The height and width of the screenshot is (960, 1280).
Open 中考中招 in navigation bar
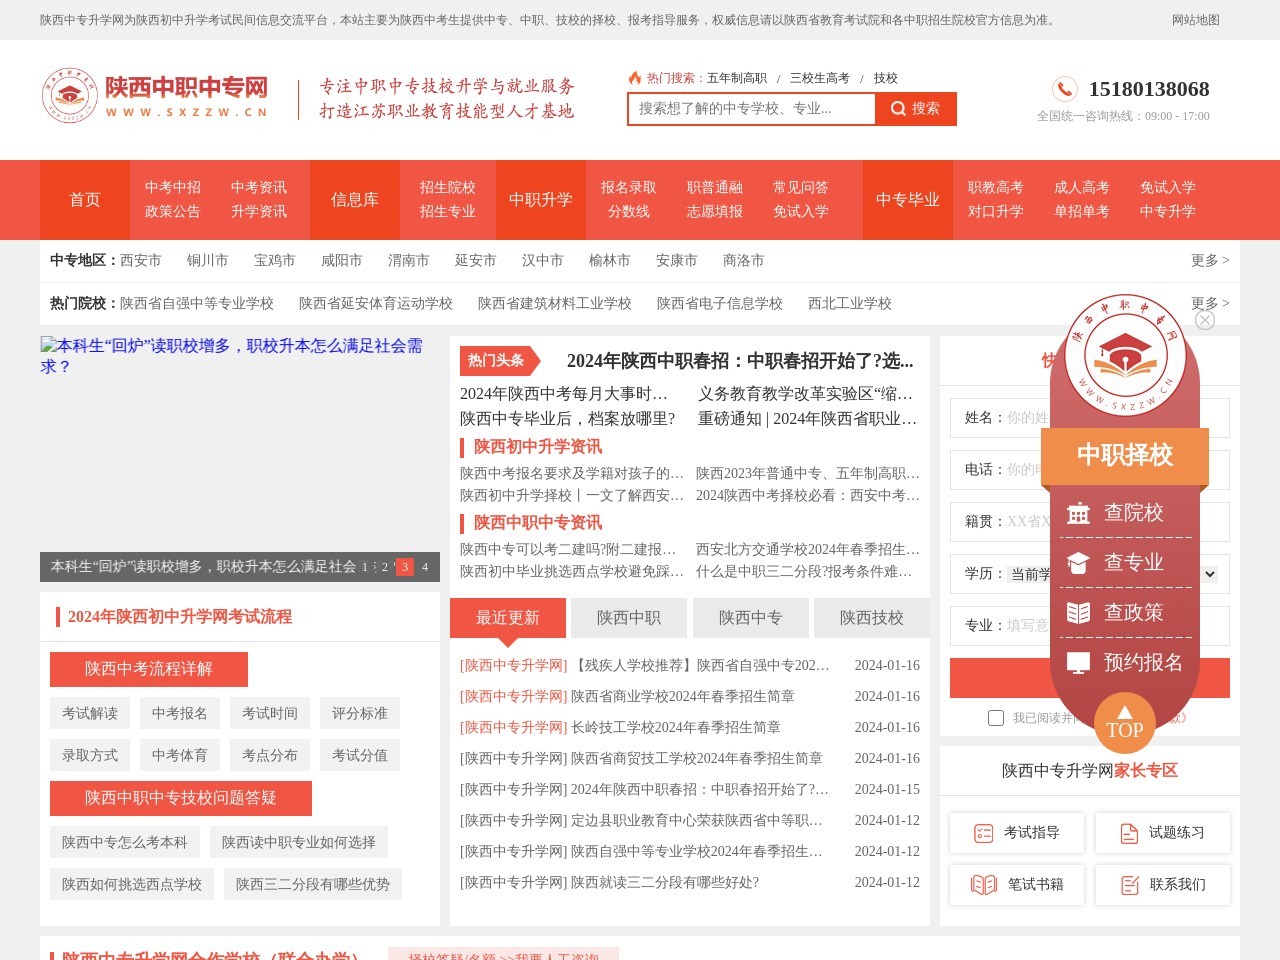click(173, 188)
